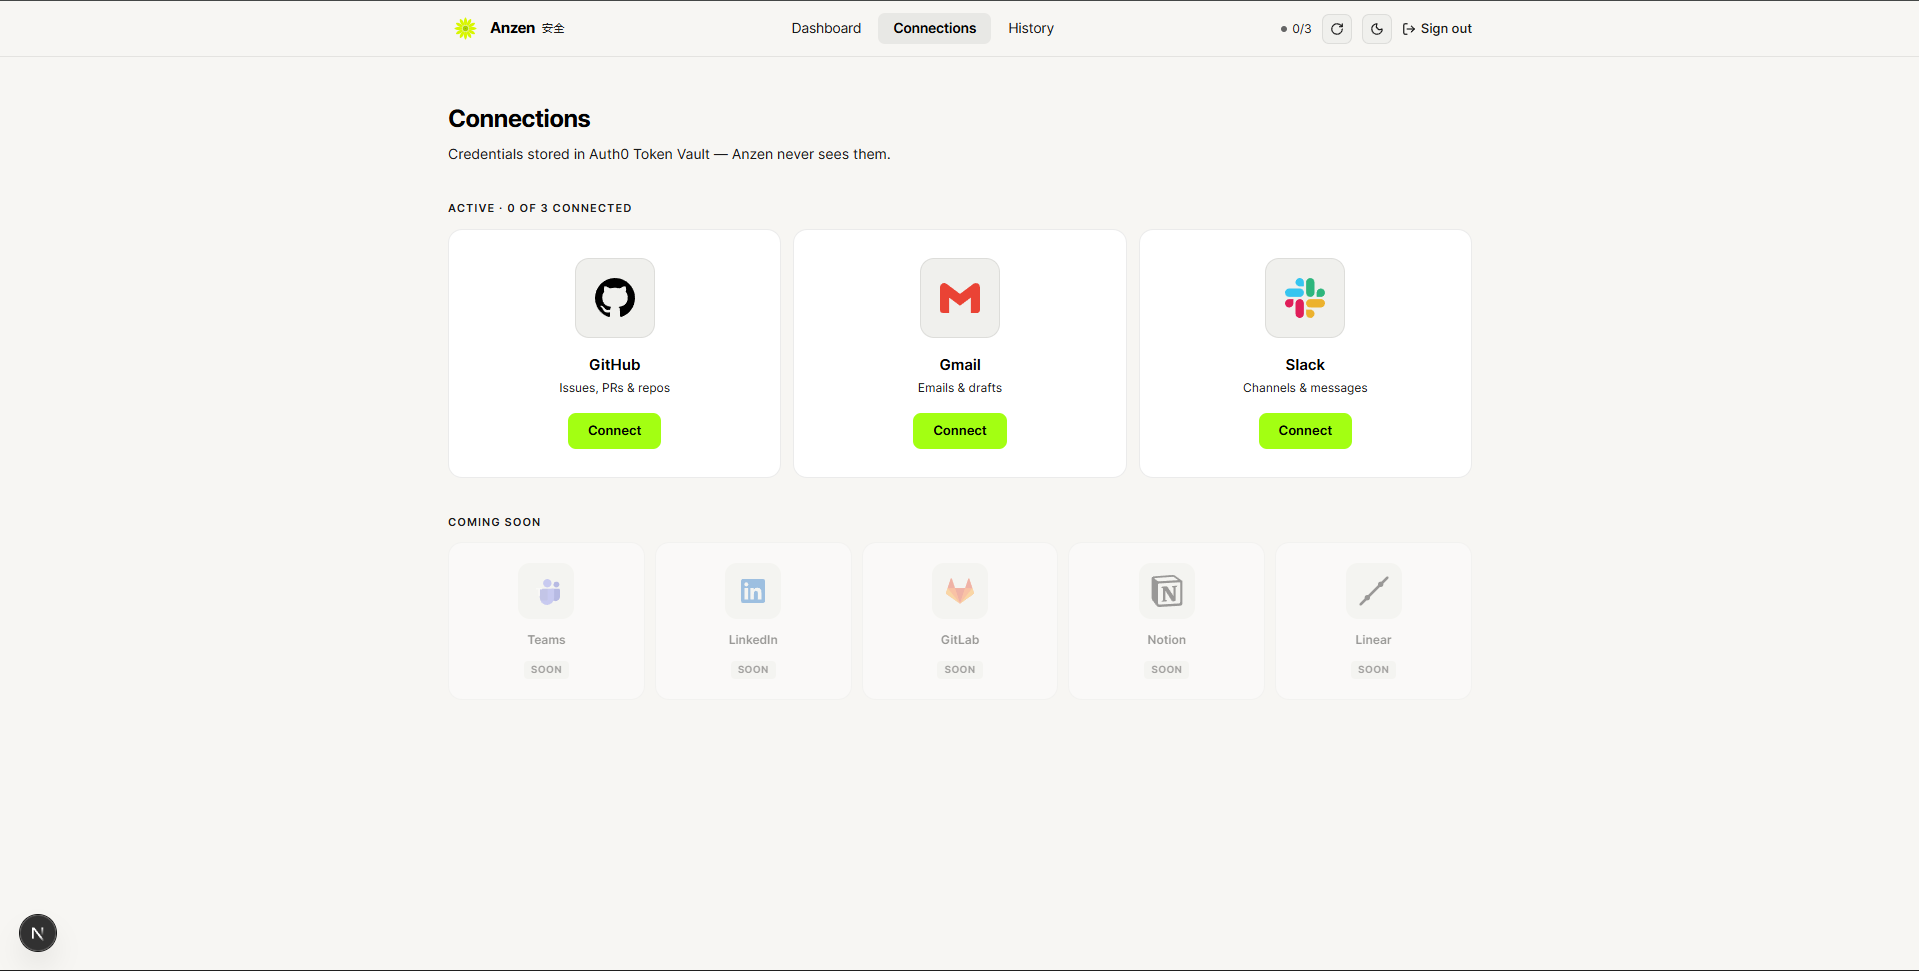Click the LinkedIn icon in coming soon
This screenshot has height=971, width=1919.
coord(753,591)
